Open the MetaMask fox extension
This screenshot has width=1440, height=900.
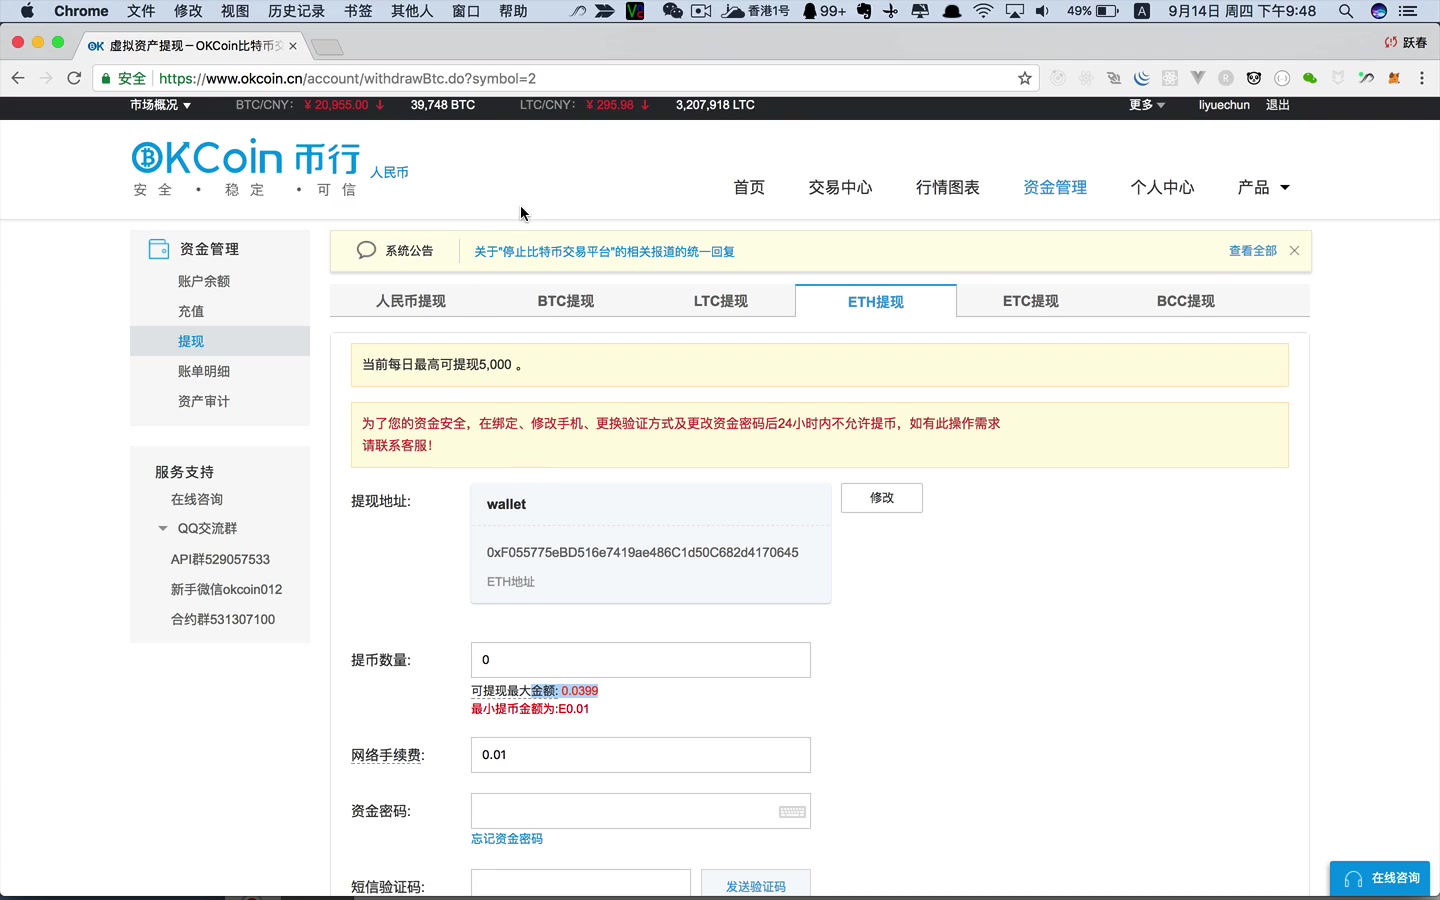1393,78
